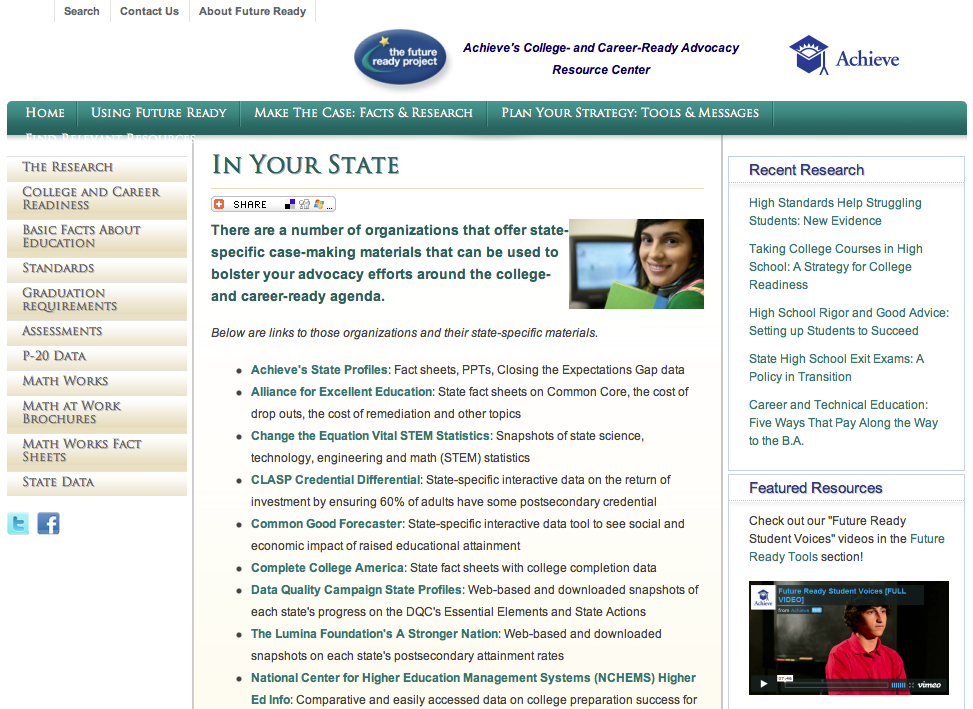Open Alliance for Excellent Education link
Screen dimensions: 973x709
341,392
